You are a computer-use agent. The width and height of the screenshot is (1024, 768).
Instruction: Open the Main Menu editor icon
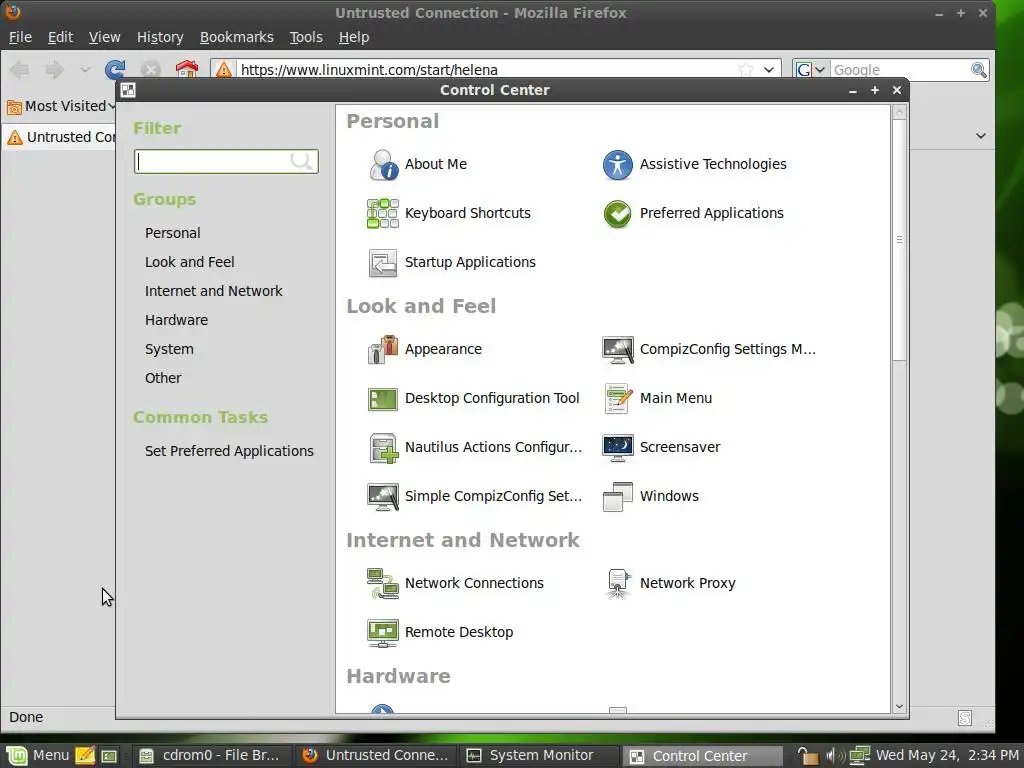(x=617, y=398)
